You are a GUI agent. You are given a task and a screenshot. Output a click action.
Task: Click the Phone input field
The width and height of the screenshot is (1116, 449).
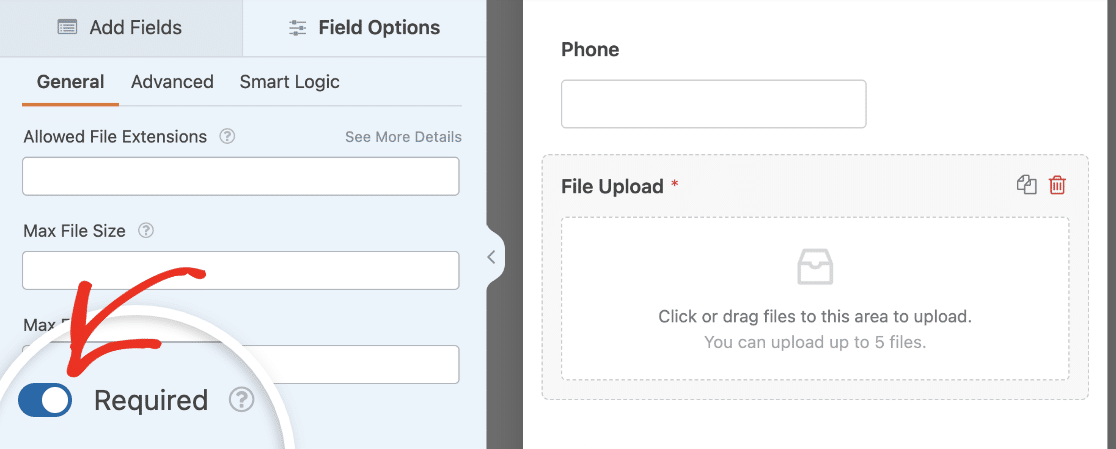[x=714, y=104]
